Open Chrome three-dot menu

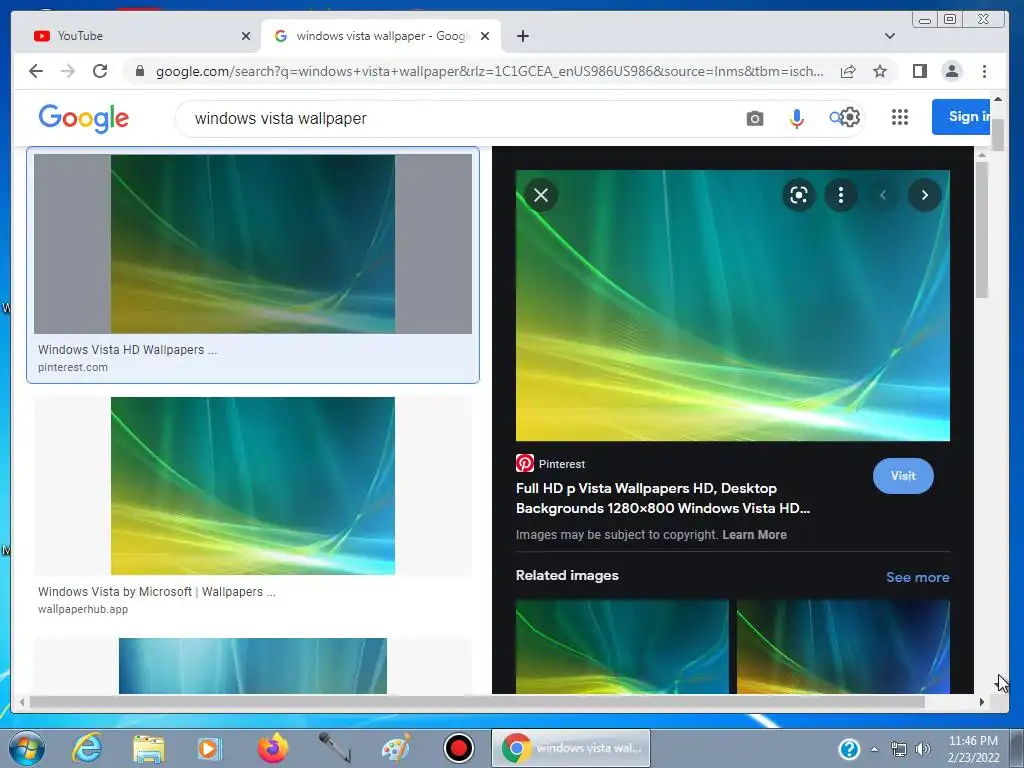pyautogui.click(x=984, y=71)
